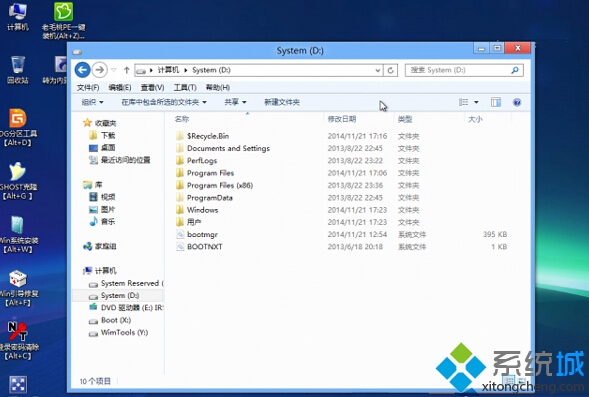Open the 文件(F) menu
589x397 pixels.
click(x=88, y=88)
